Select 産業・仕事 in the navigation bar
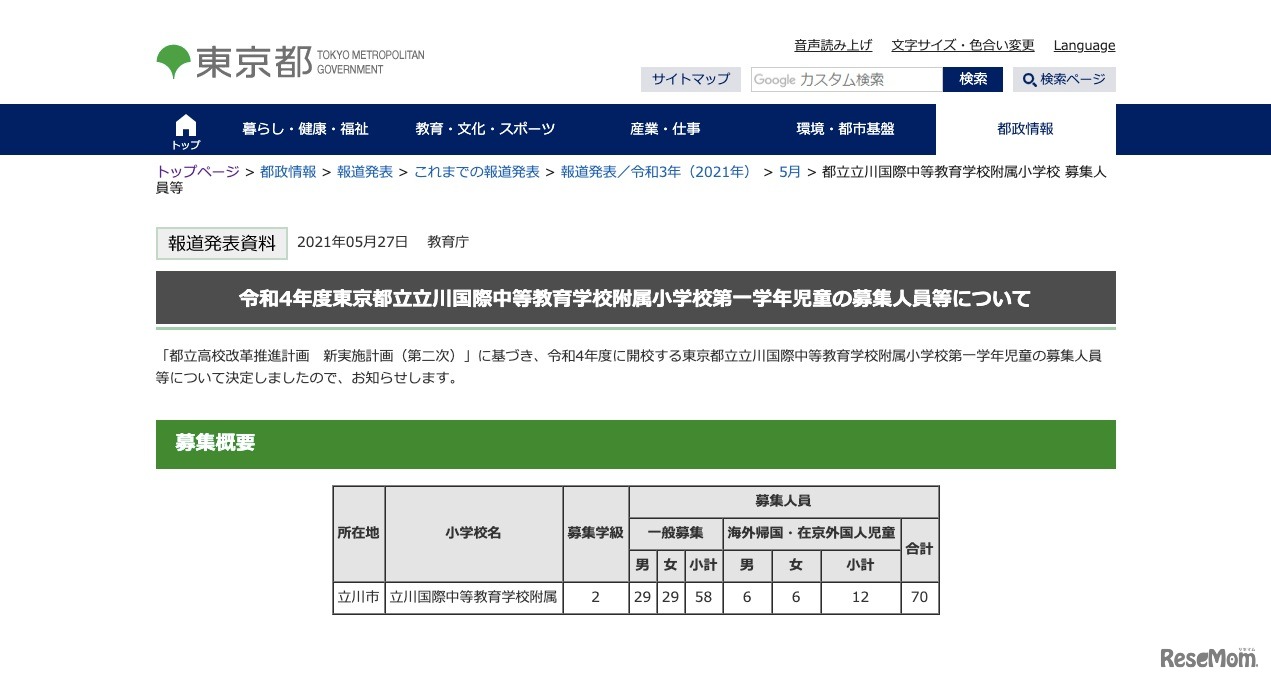1271x681 pixels. click(x=665, y=128)
